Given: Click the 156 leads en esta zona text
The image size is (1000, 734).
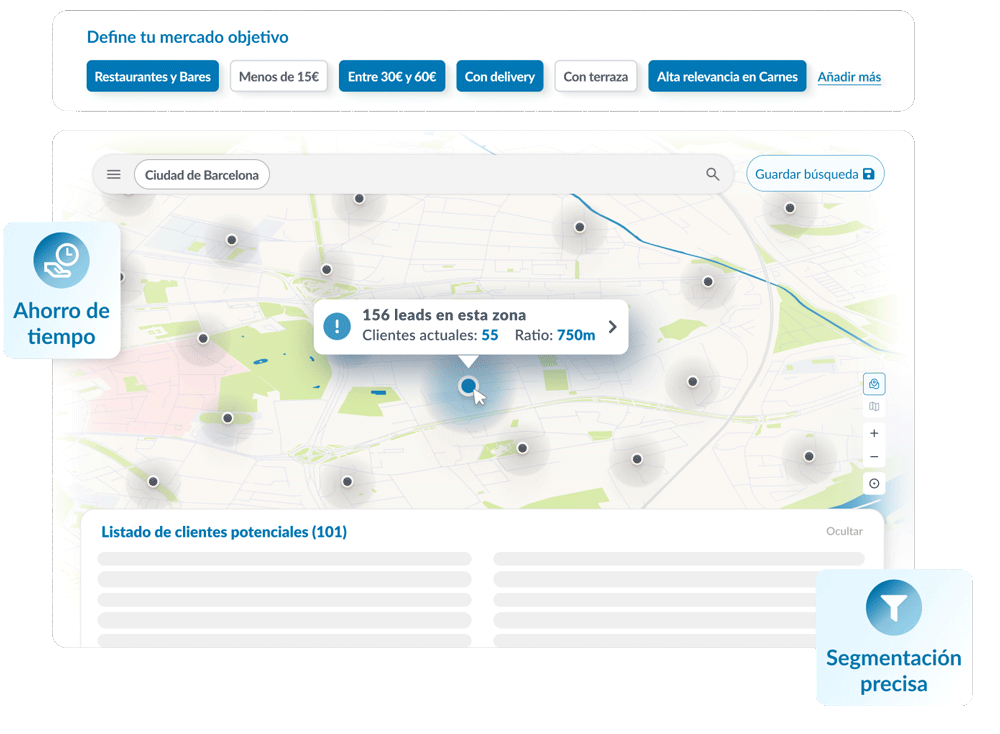Looking at the screenshot, I should click(x=444, y=315).
